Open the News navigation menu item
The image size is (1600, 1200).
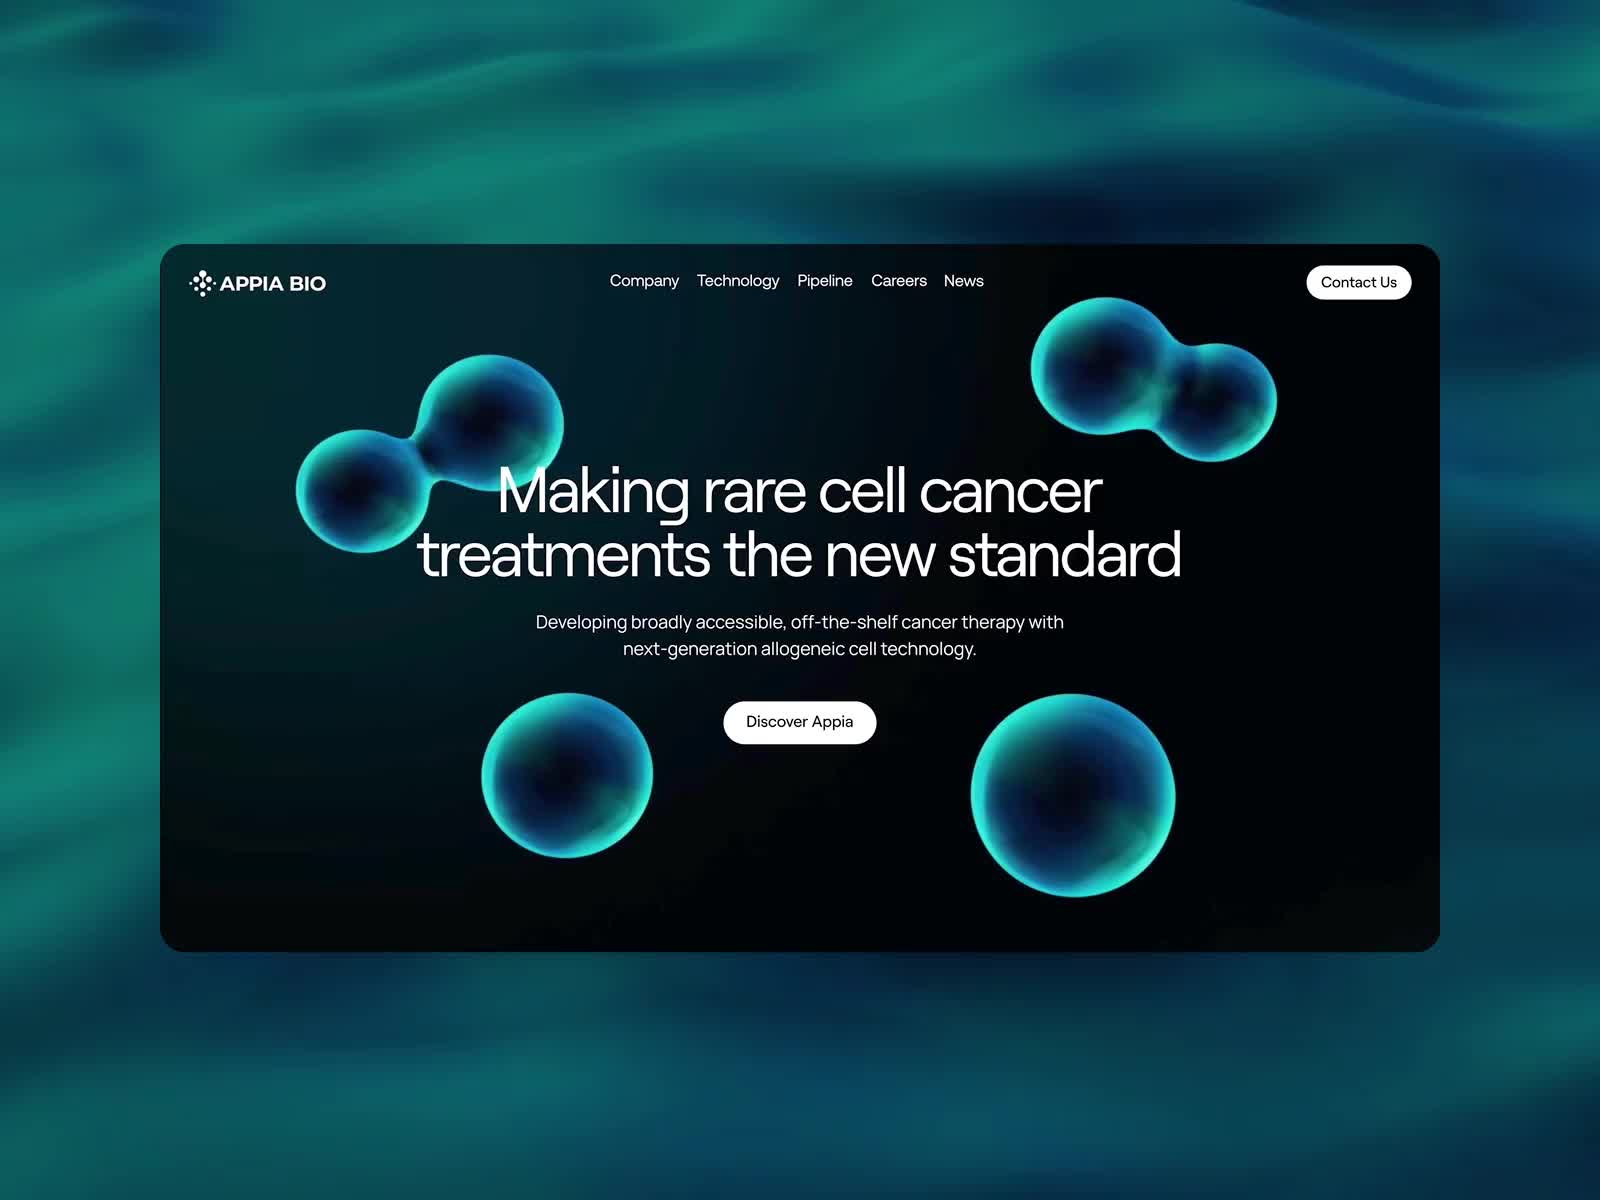963,281
